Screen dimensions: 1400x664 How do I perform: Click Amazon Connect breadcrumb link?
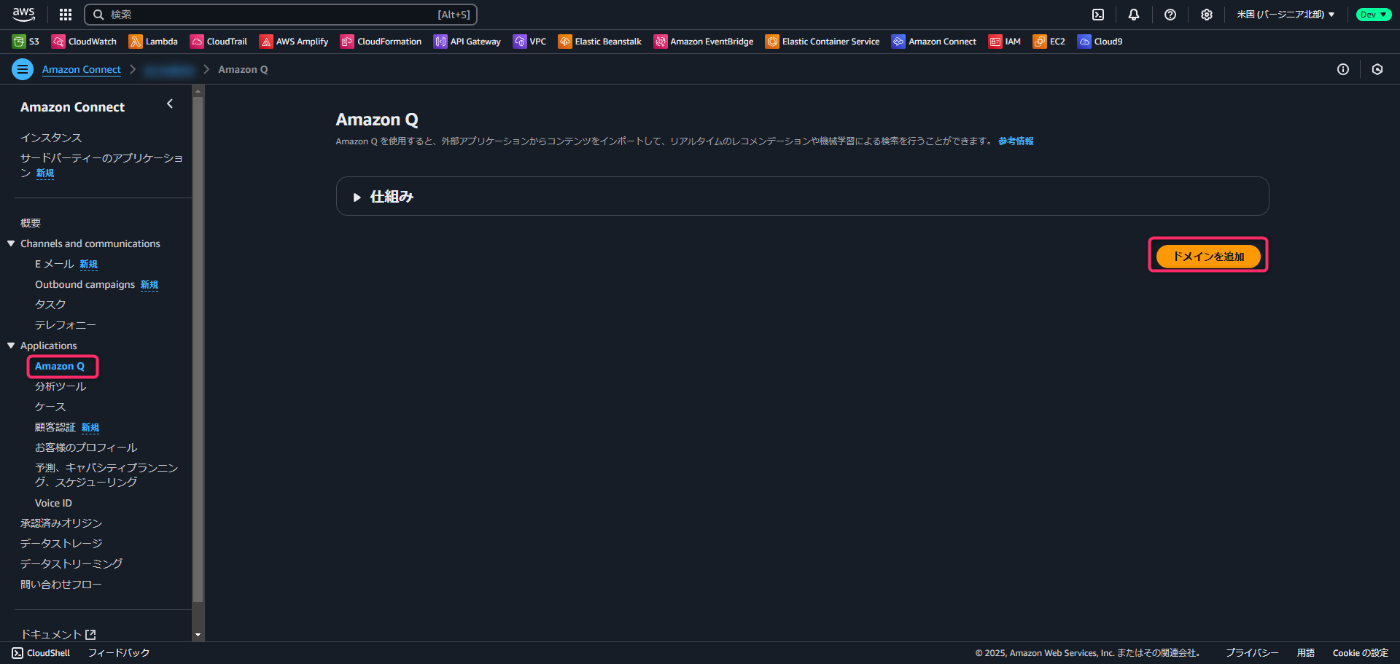click(x=81, y=69)
